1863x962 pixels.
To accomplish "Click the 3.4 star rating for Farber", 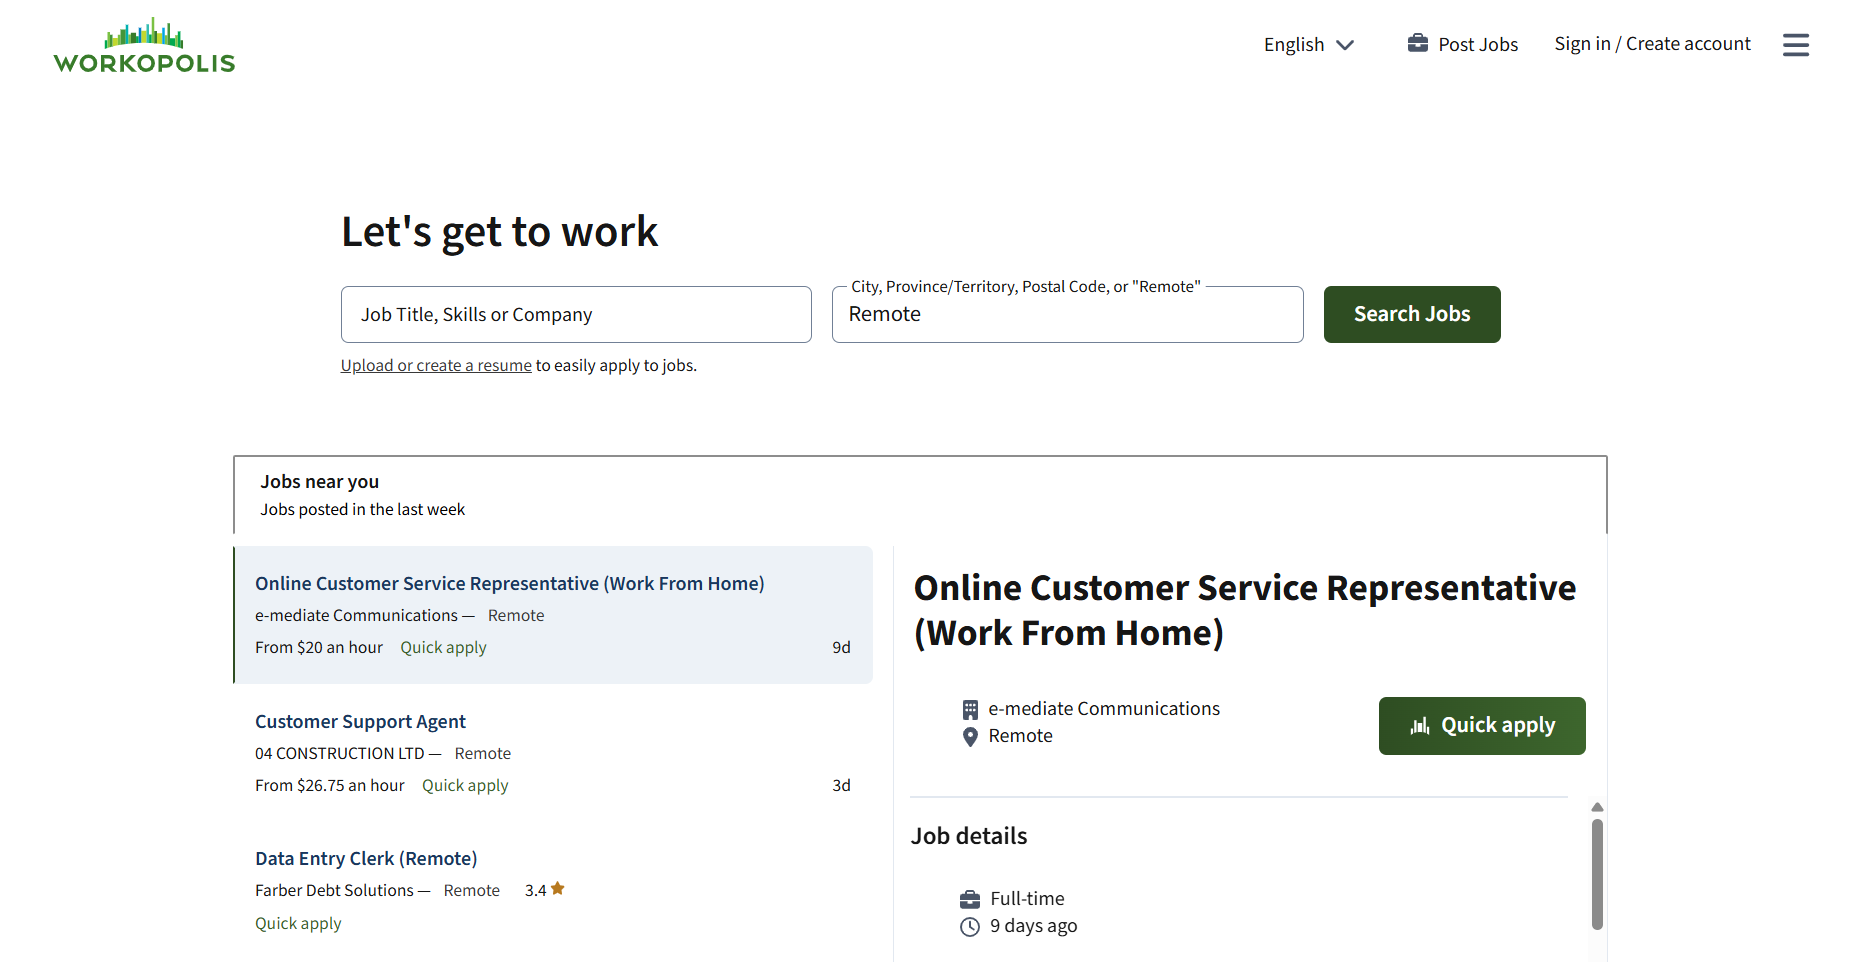I will (x=545, y=890).
